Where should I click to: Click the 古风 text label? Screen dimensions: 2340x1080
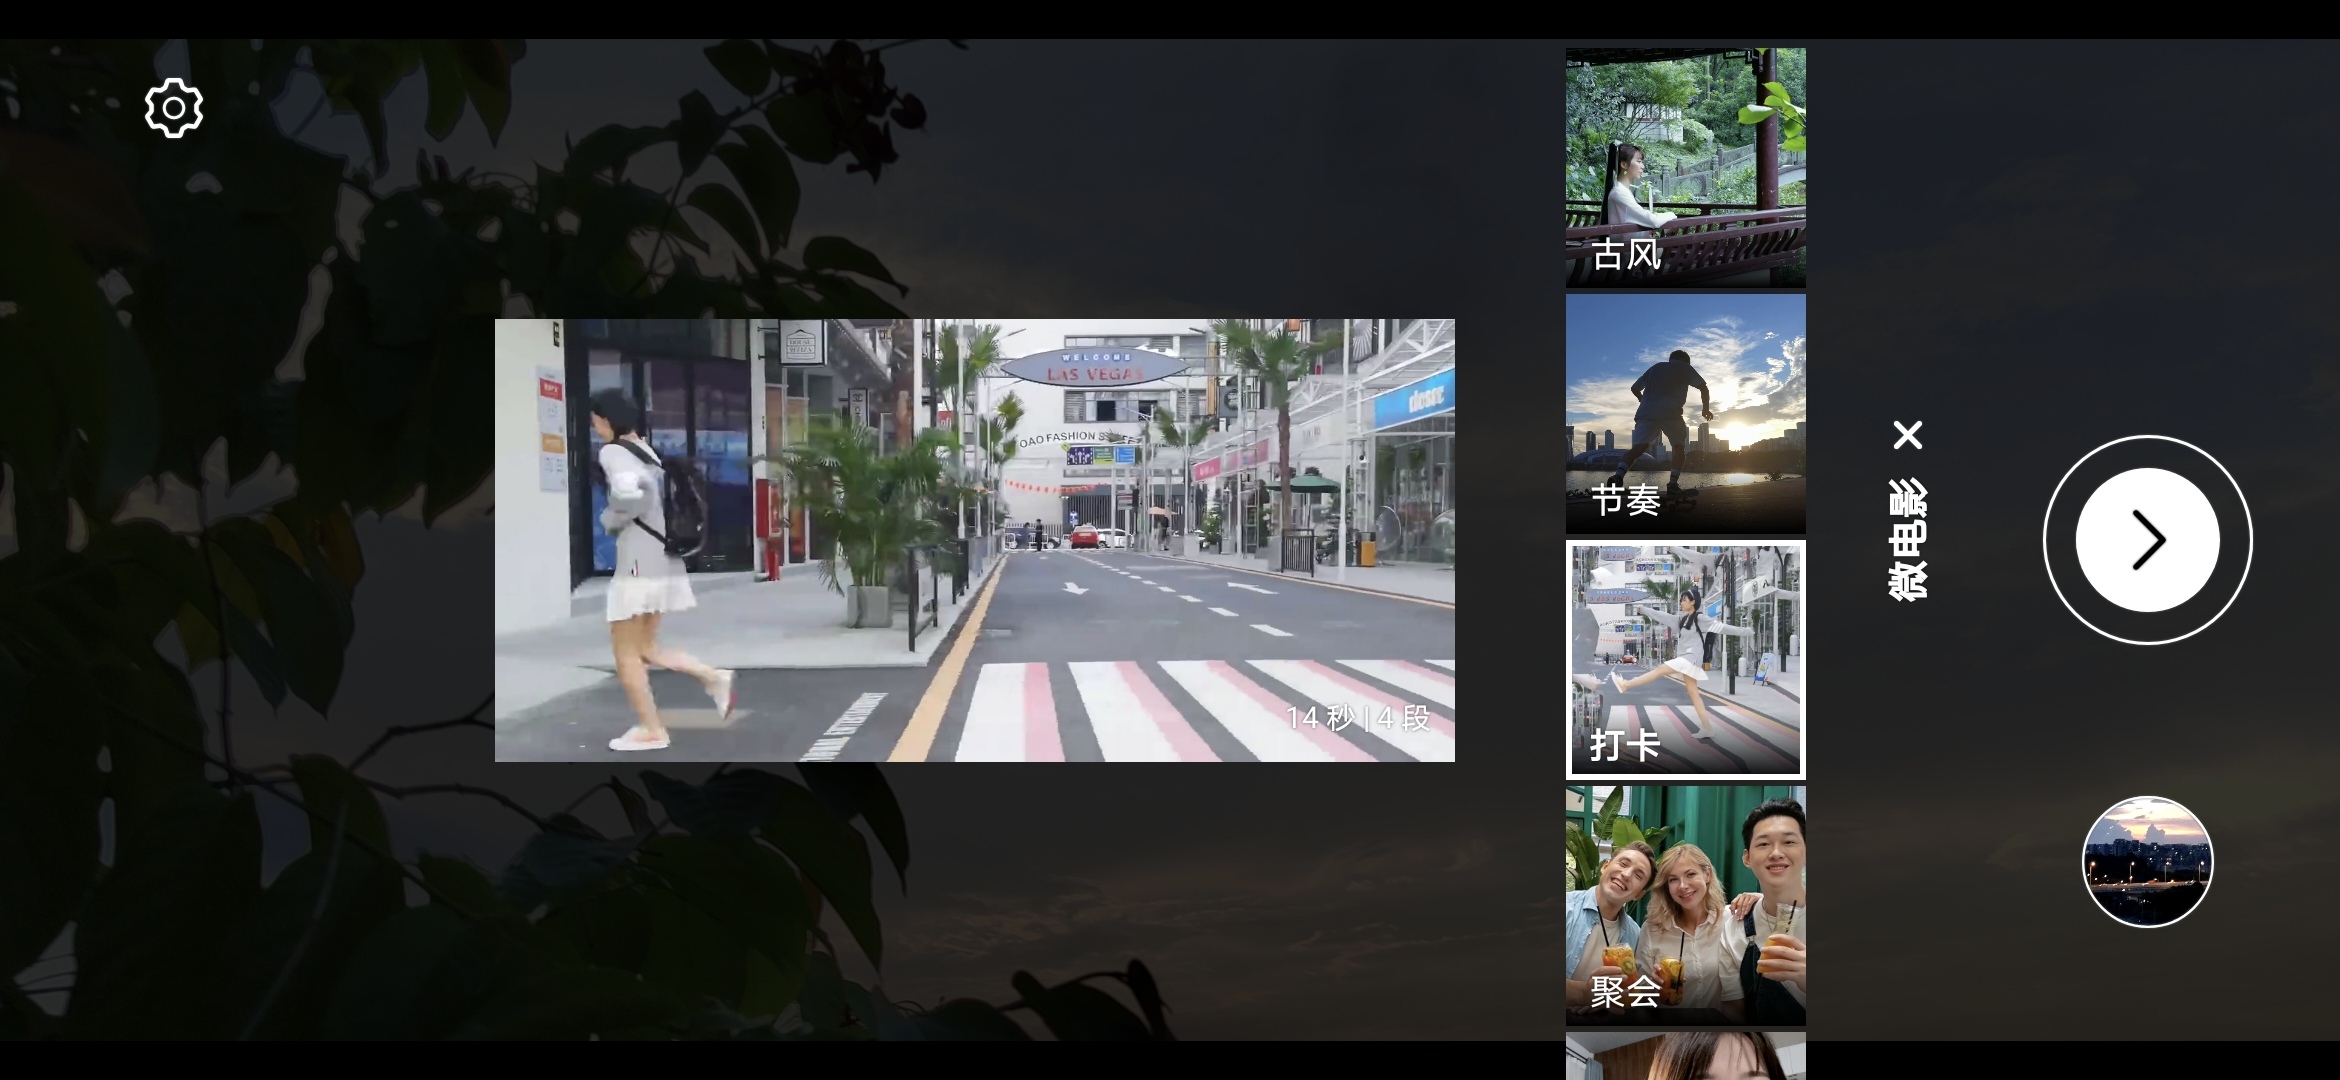click(1626, 254)
